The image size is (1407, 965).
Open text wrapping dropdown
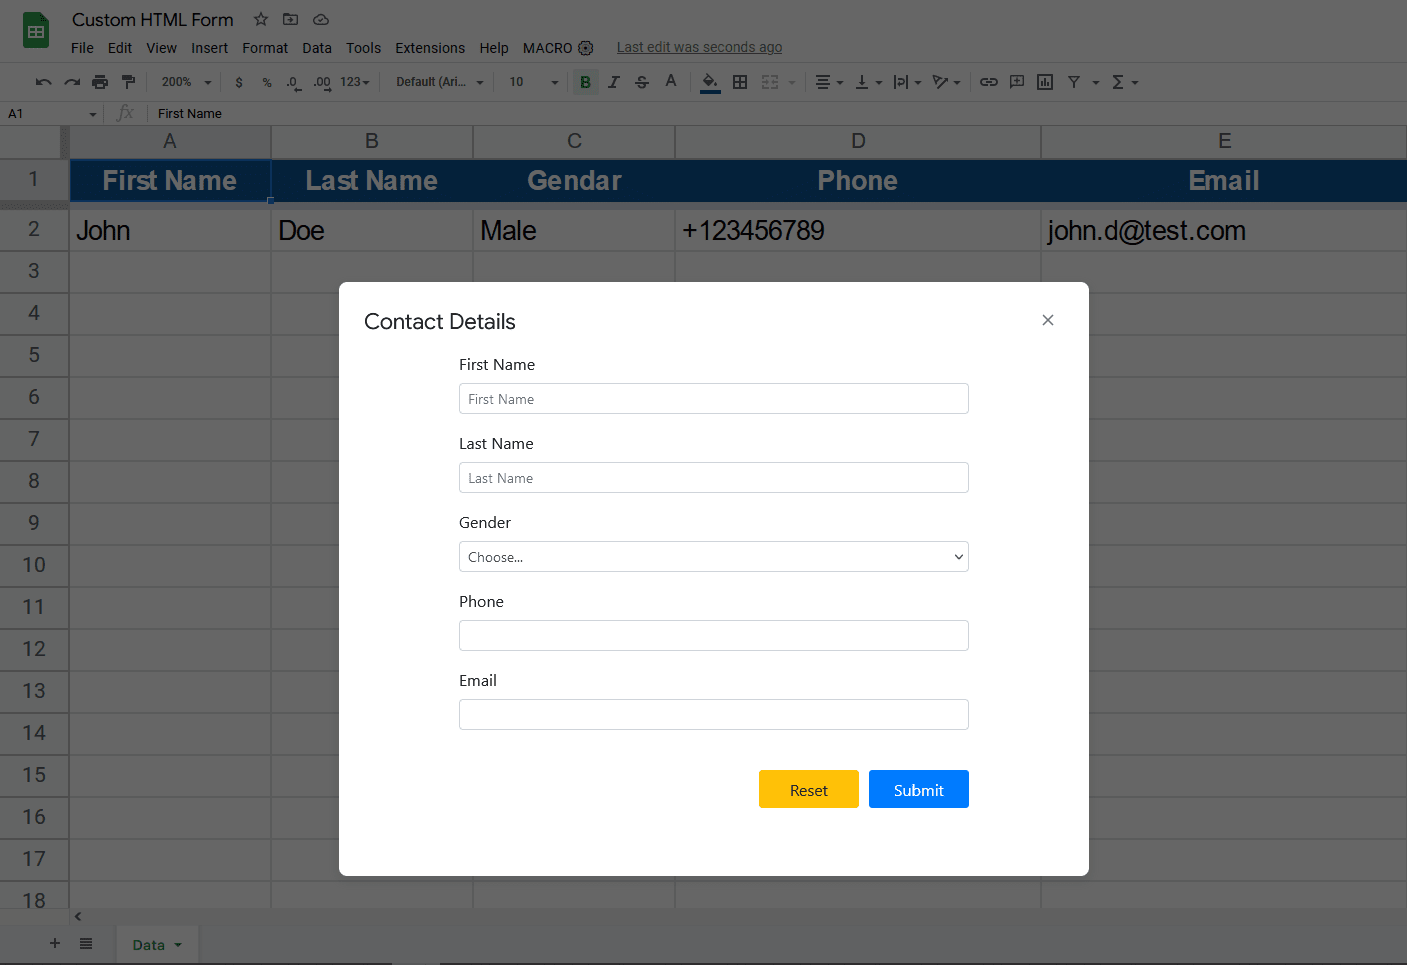[907, 82]
